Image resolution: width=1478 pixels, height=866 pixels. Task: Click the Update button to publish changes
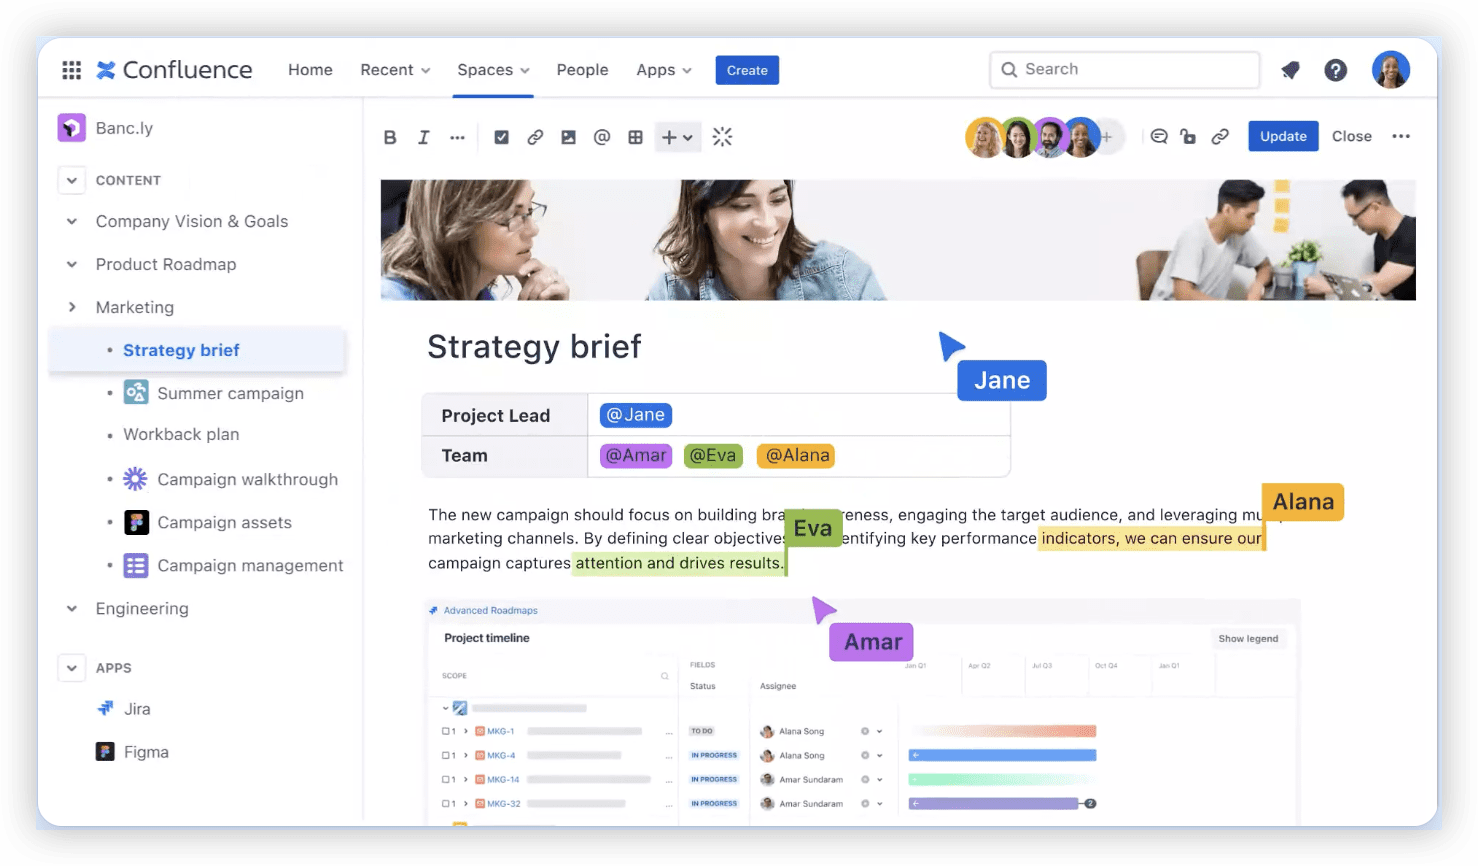point(1283,136)
